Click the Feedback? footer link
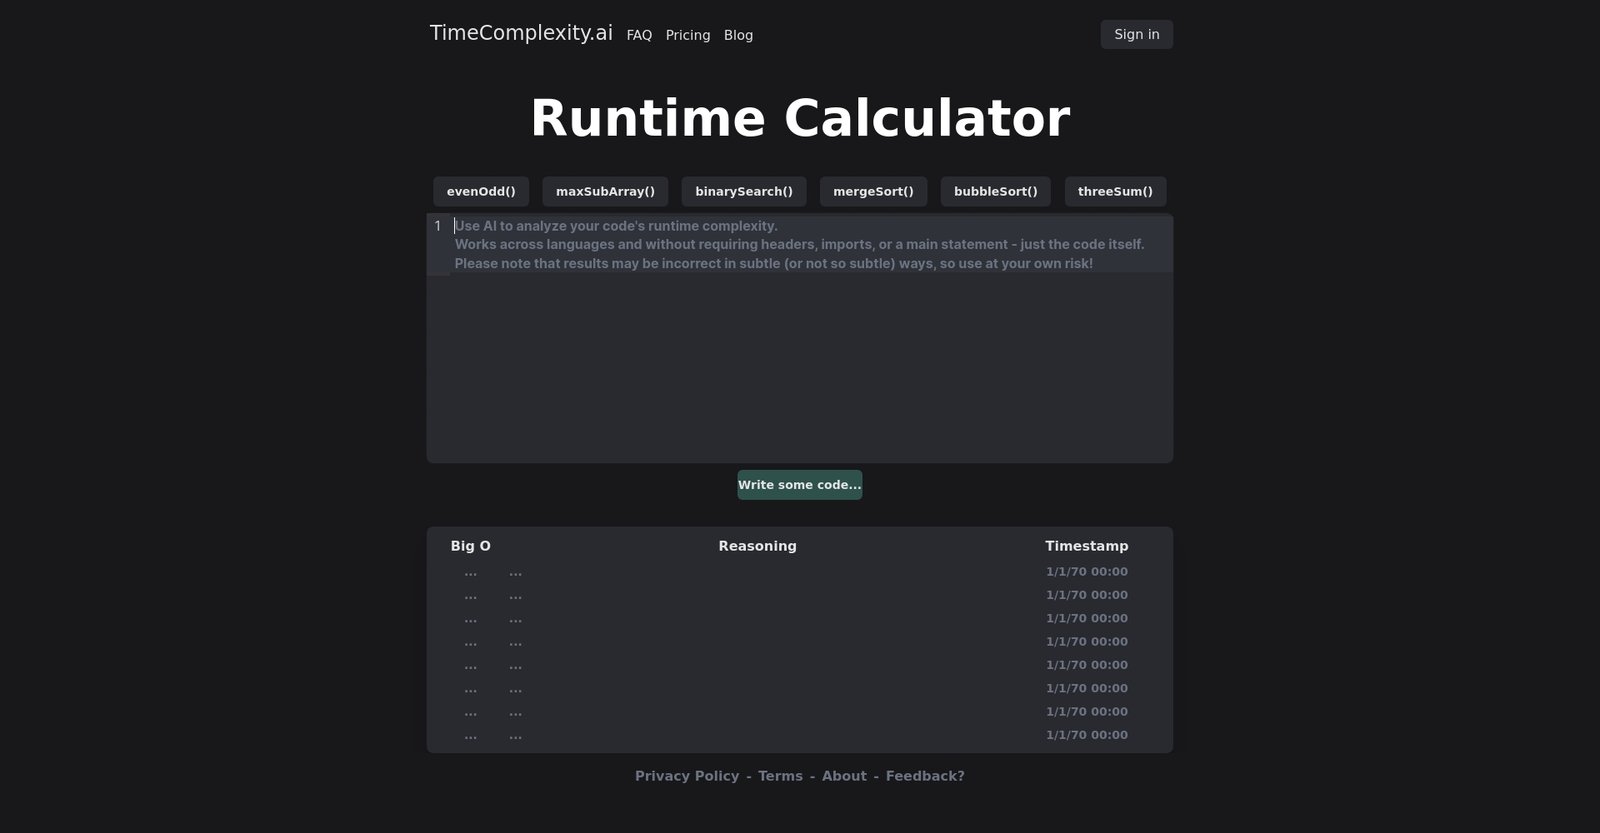Screen dimensions: 1600x833 (925, 776)
